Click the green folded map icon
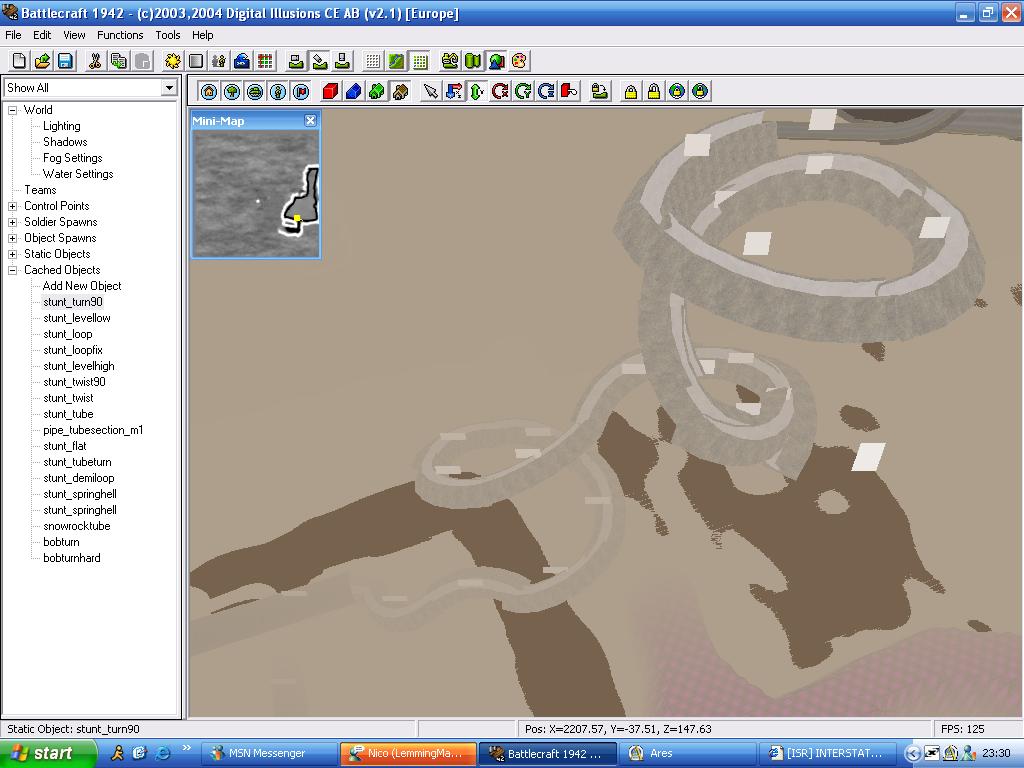The height and width of the screenshot is (768, 1024). point(473,61)
